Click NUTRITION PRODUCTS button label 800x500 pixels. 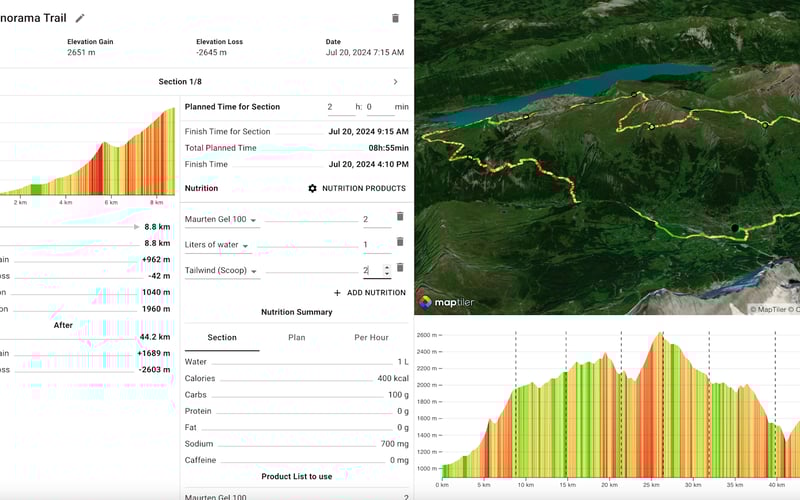pos(364,188)
